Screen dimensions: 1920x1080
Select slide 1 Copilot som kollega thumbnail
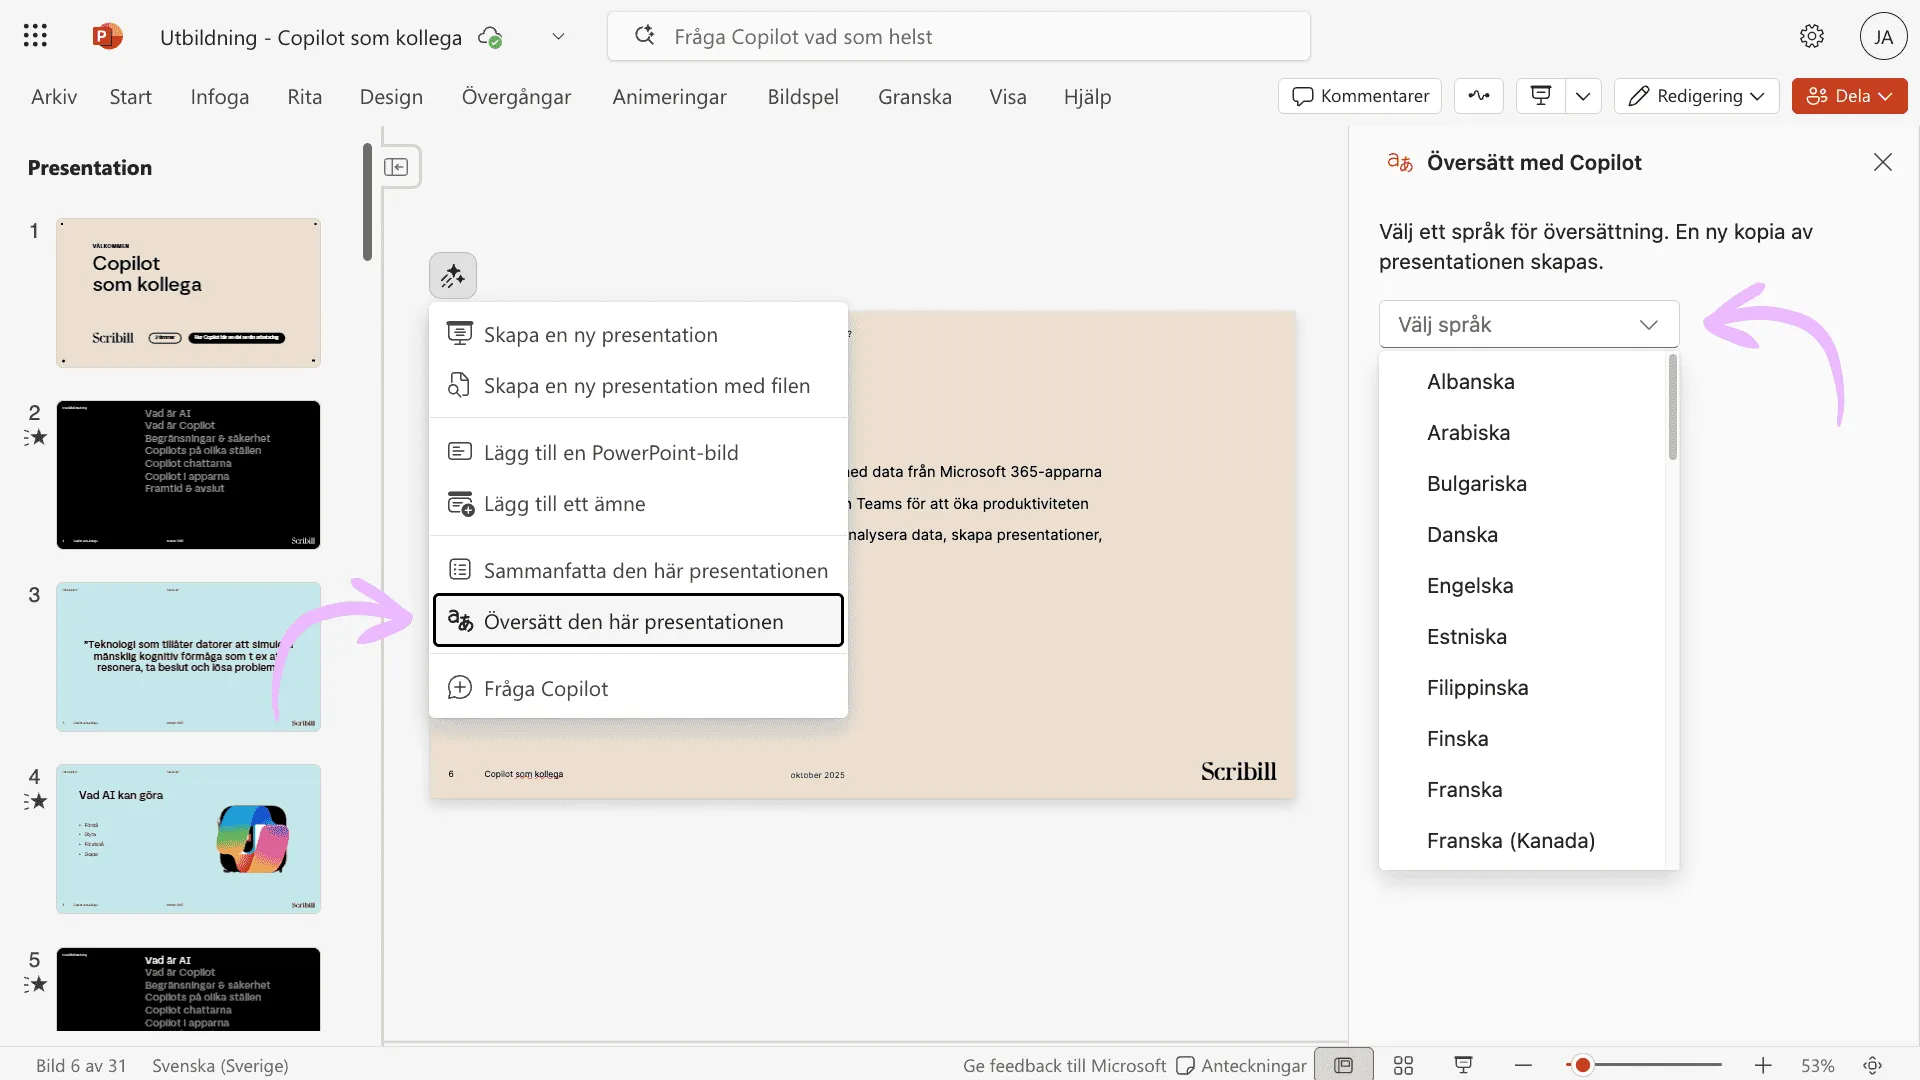[x=188, y=293]
